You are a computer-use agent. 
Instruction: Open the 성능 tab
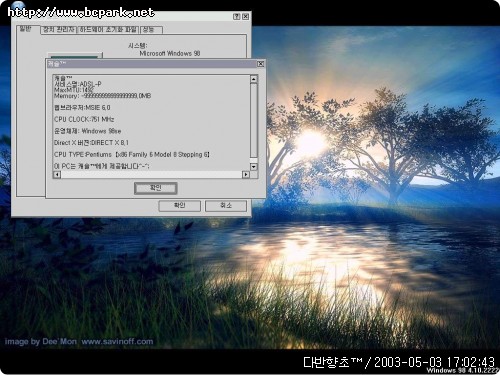(151, 30)
